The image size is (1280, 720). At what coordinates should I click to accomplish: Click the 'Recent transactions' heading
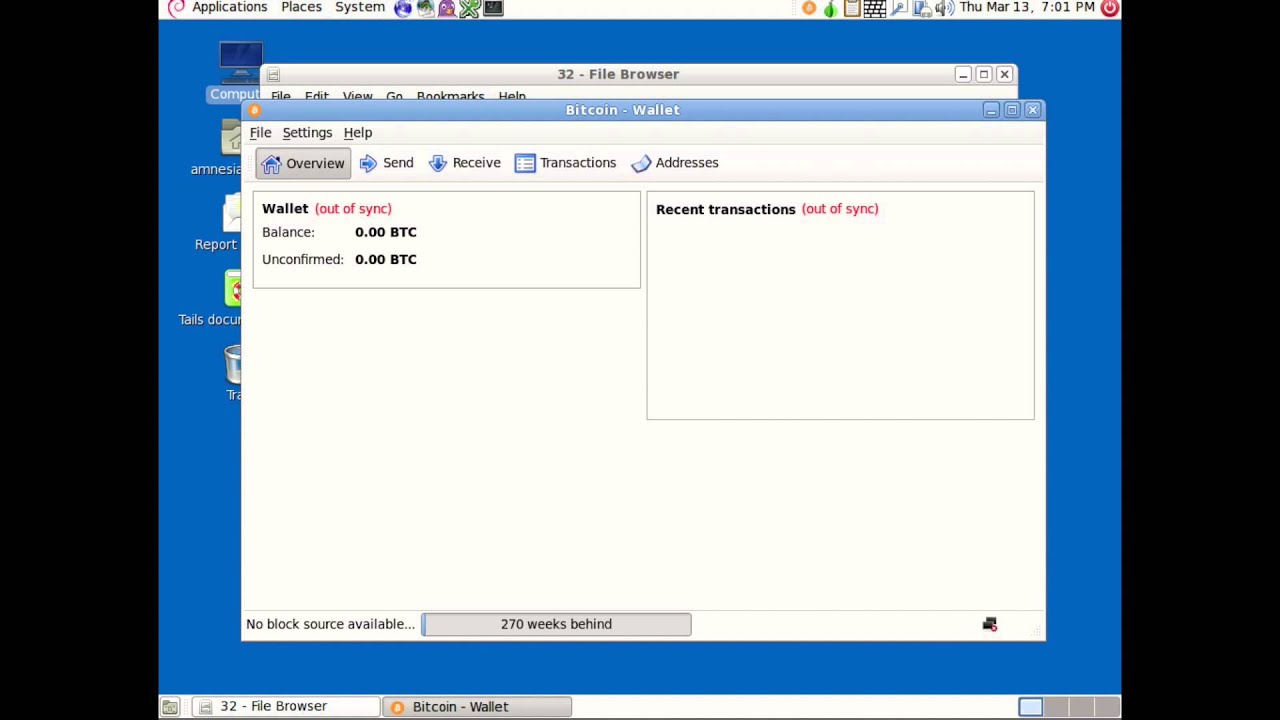point(726,209)
